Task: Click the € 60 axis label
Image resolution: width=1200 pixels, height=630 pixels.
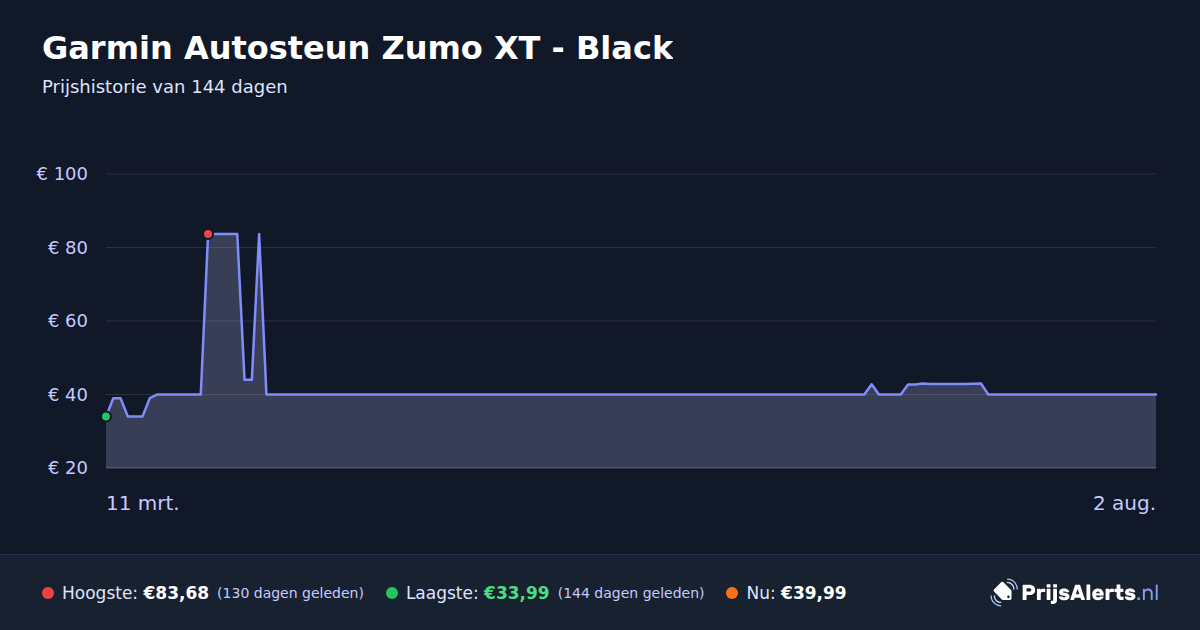Action: point(67,321)
